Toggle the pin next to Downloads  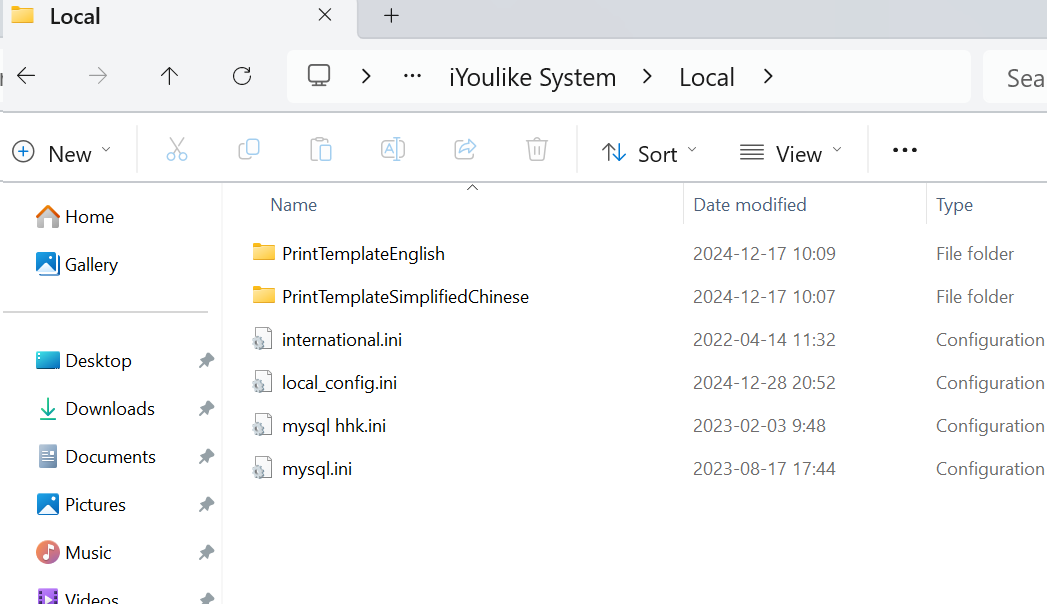206,409
